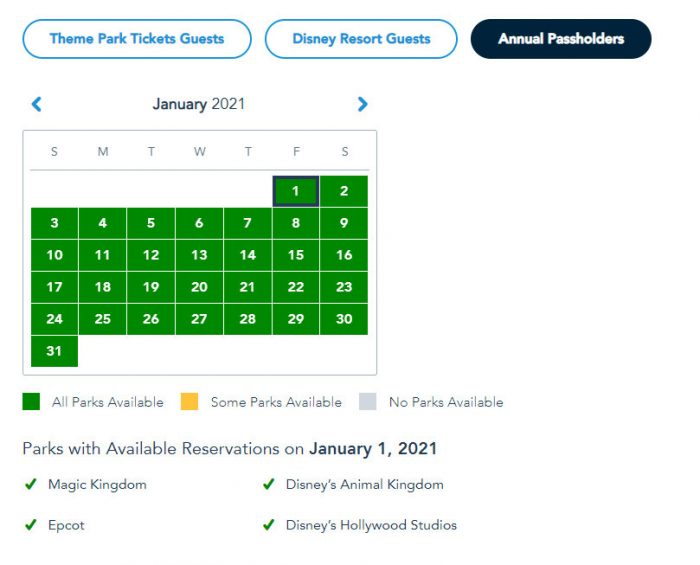Click the January 2021 month heading
The image size is (700, 565).
[x=199, y=104]
